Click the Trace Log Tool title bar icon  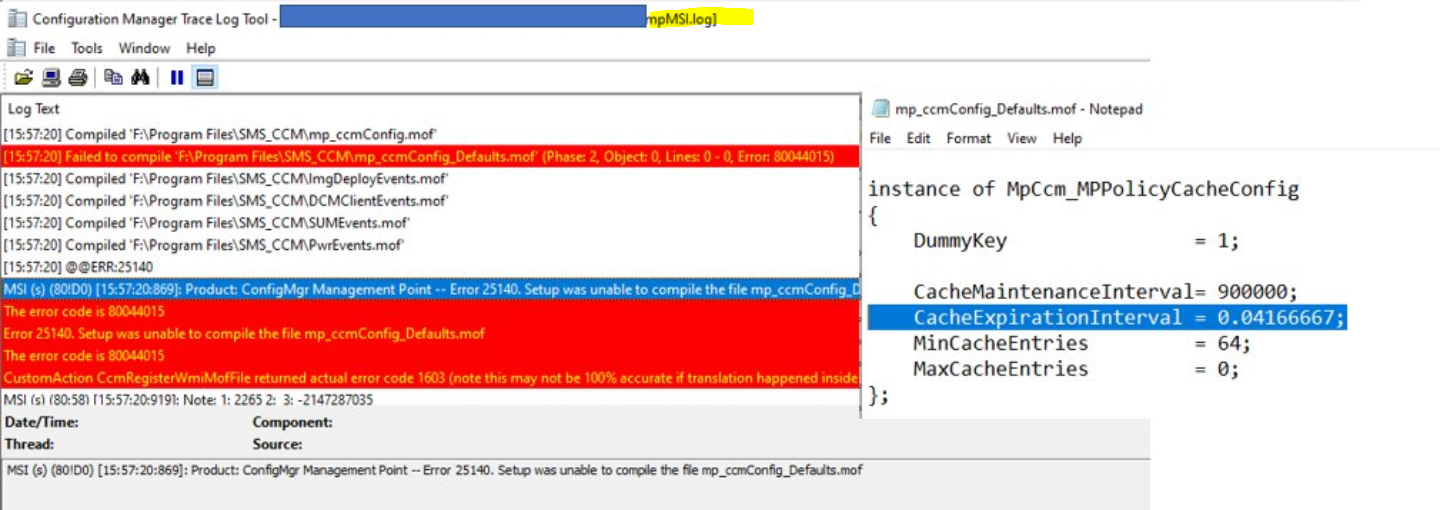tap(18, 18)
